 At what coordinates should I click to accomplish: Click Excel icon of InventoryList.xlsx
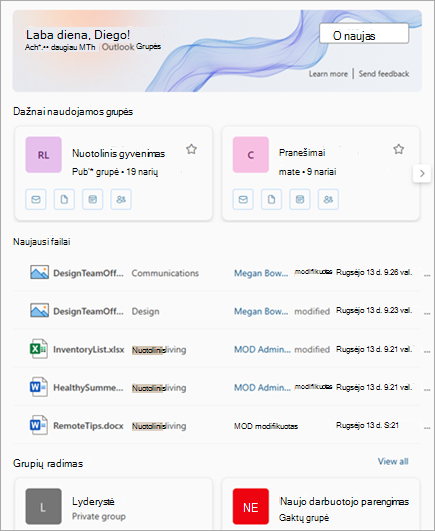click(39, 349)
